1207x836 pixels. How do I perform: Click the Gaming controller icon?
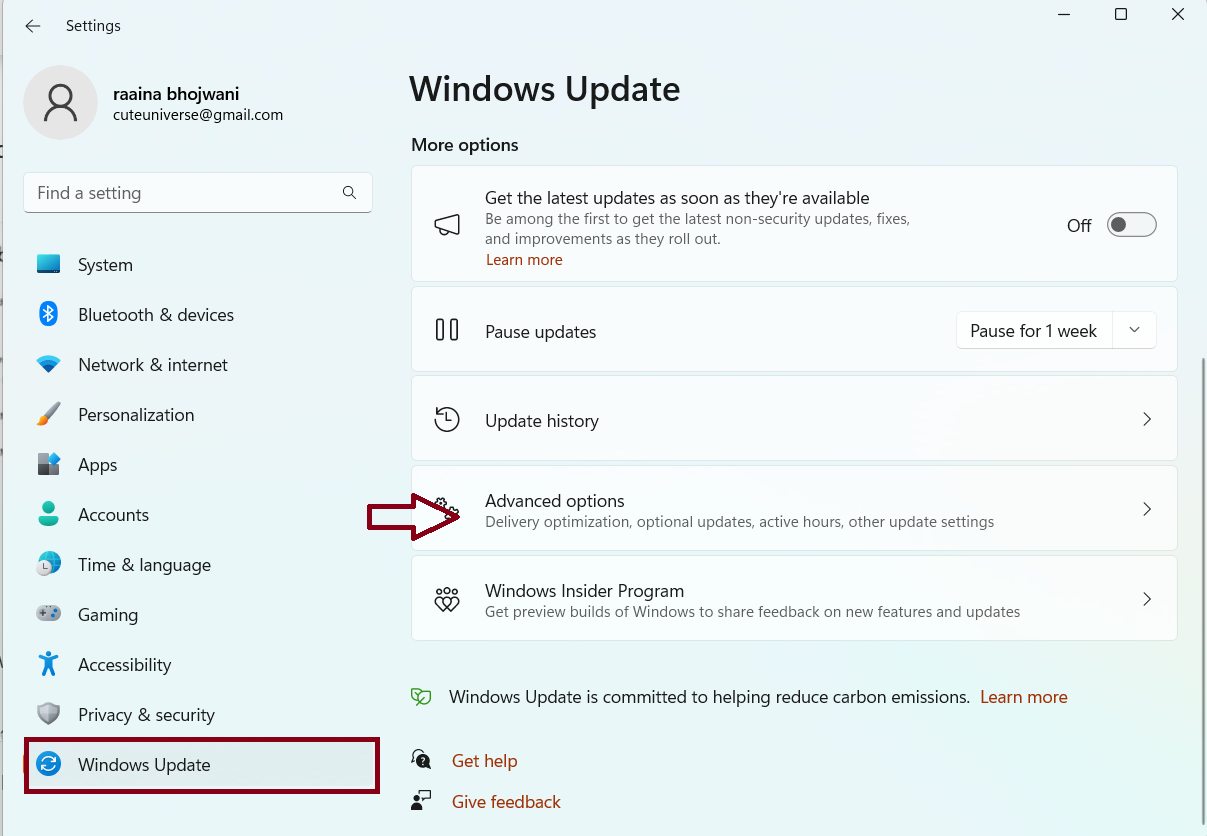coord(48,614)
